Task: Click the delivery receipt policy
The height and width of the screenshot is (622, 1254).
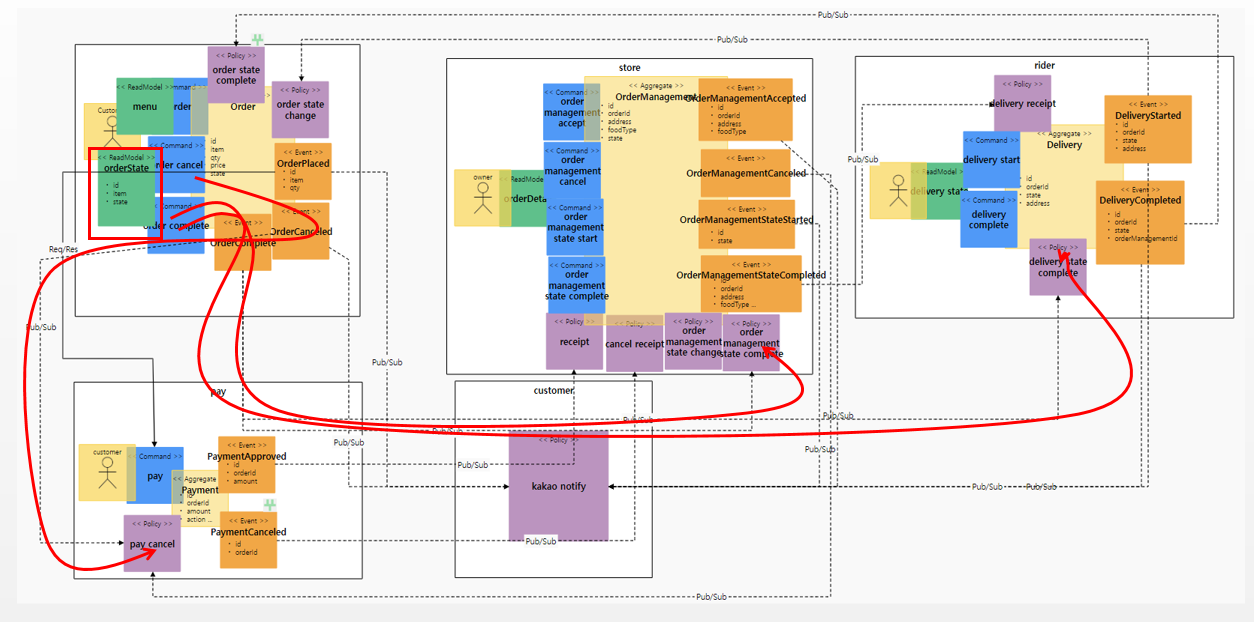Action: click(x=1023, y=103)
